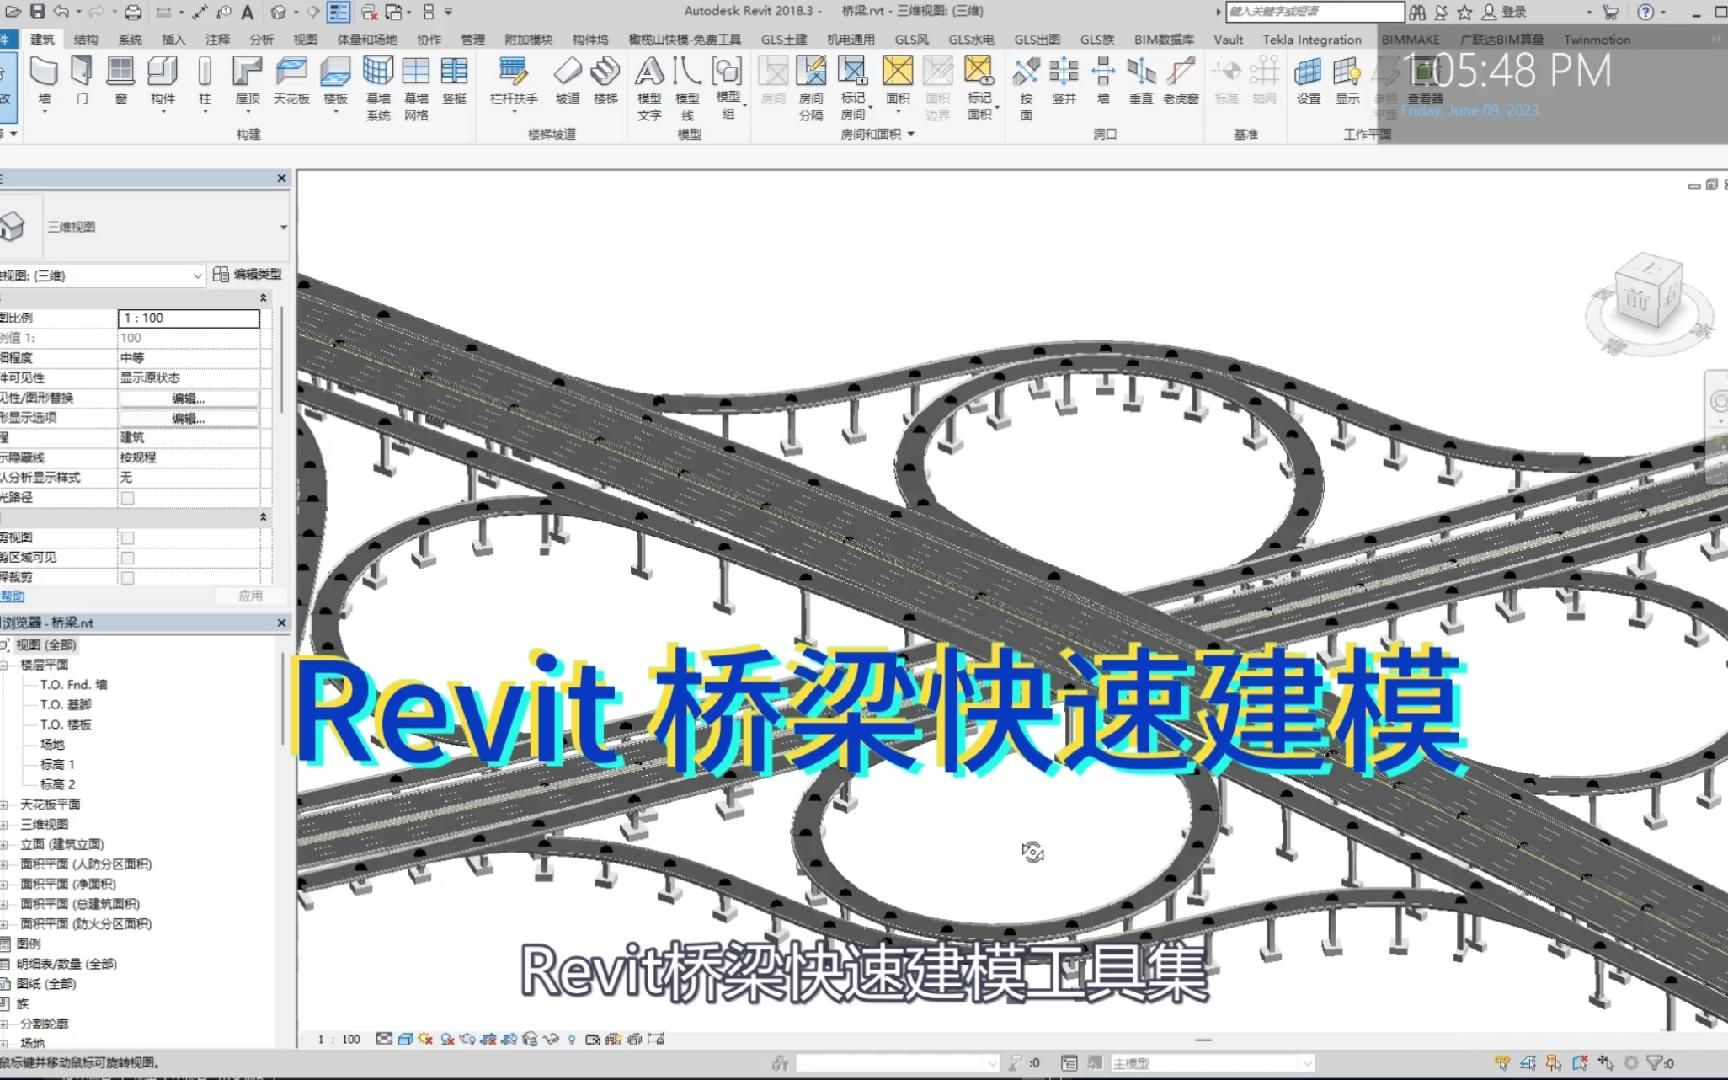Viewport: 1728px width, 1080px height.
Task: Click the 登录 sign-in button
Action: point(1505,12)
